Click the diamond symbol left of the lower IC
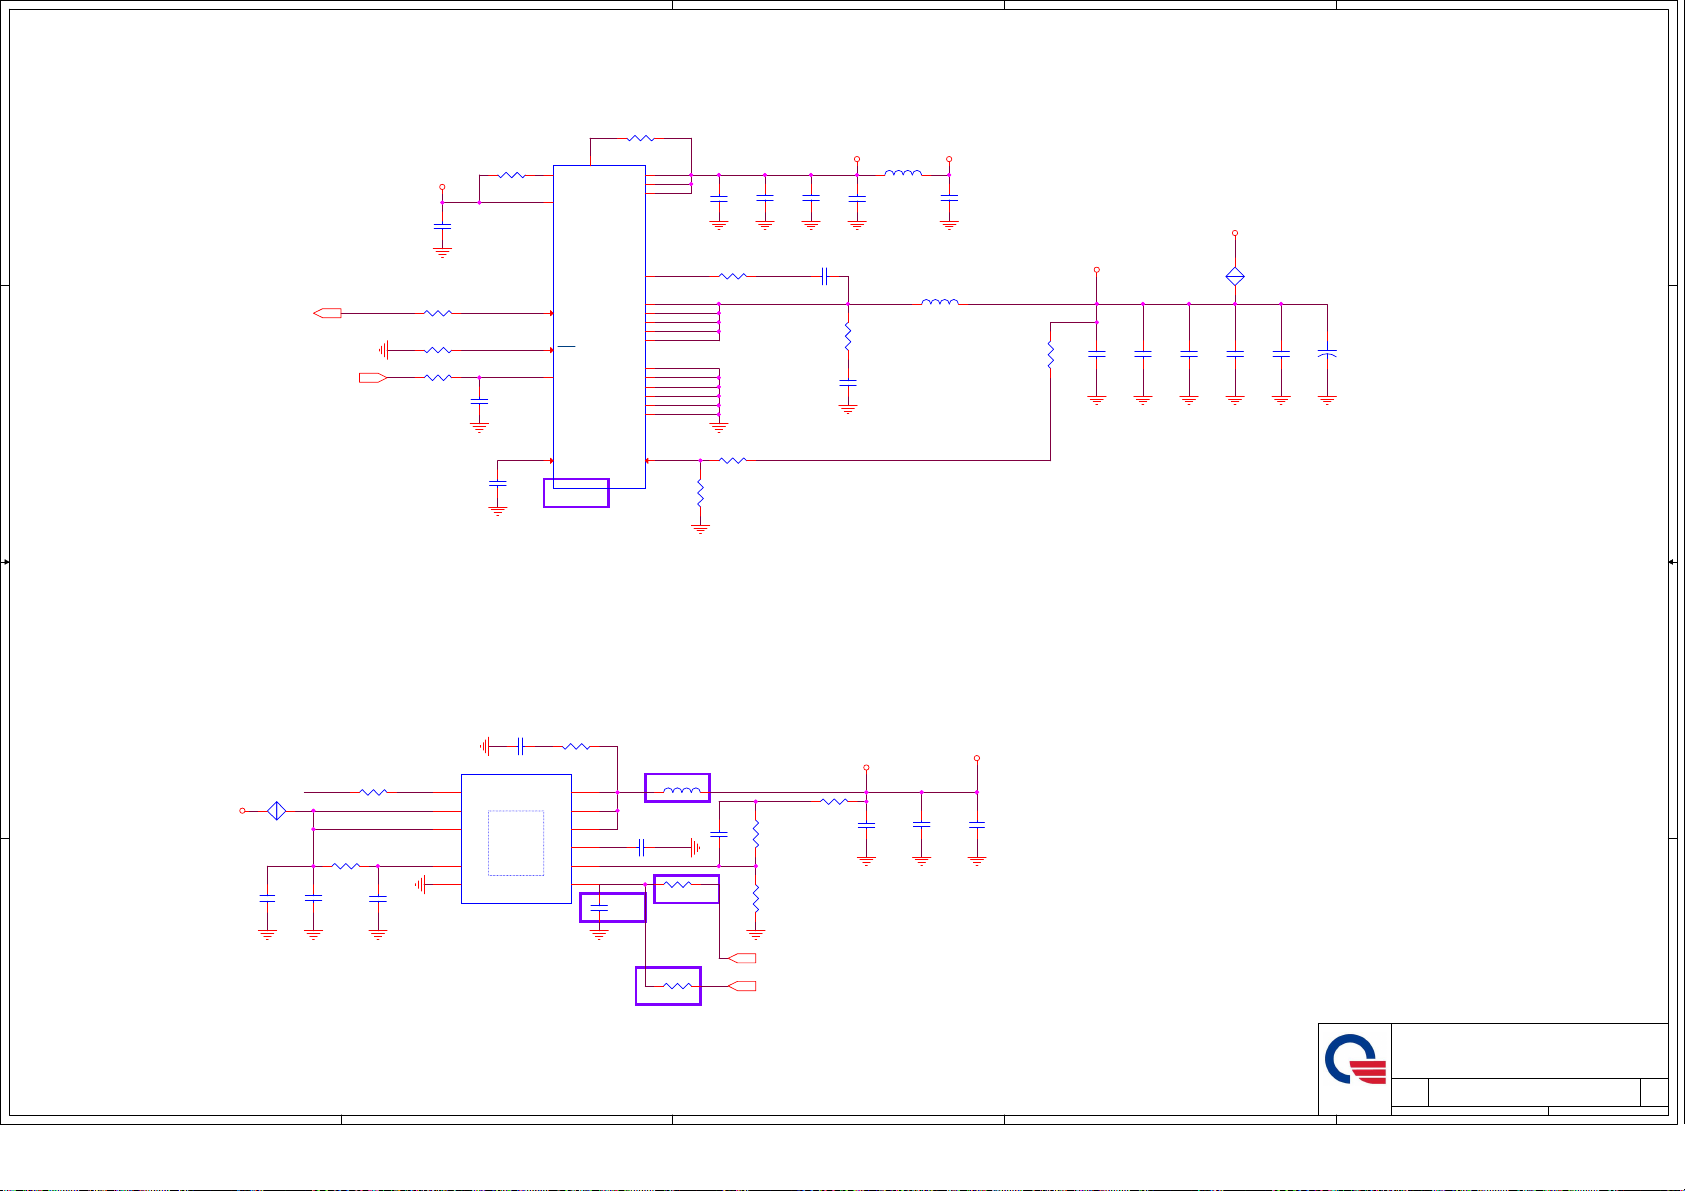The image size is (1685, 1191). pos(277,811)
